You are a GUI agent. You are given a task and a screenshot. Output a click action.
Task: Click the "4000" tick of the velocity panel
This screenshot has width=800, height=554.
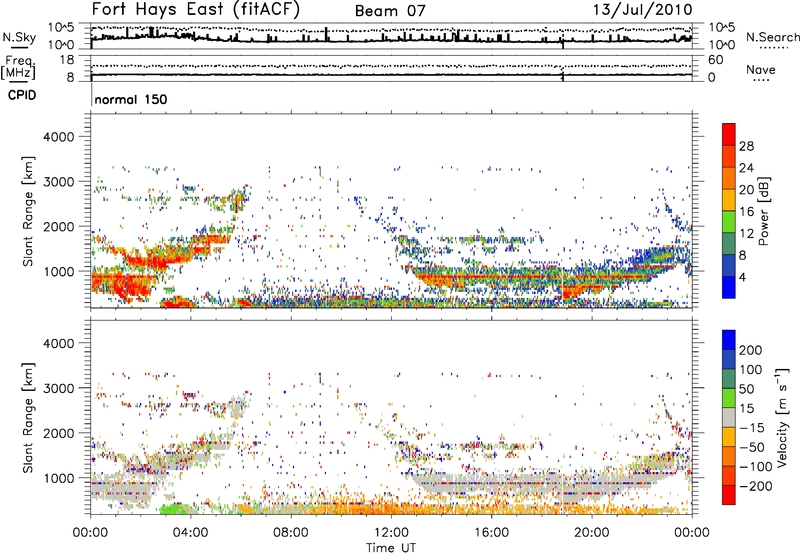59,343
